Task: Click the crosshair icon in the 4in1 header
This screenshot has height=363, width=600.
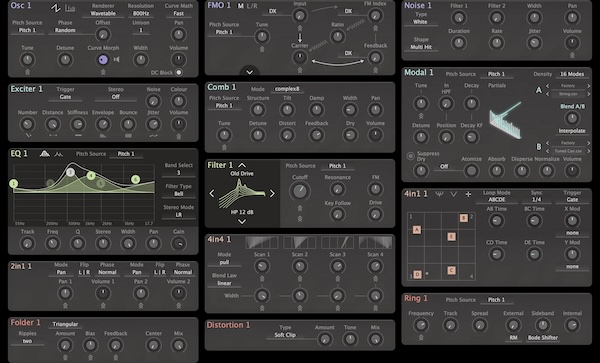Action: click(468, 194)
